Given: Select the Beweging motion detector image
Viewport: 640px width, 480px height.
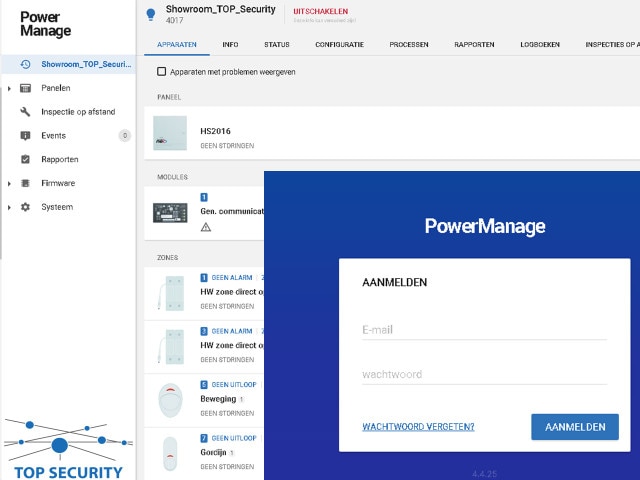Looking at the screenshot, I should [x=170, y=400].
